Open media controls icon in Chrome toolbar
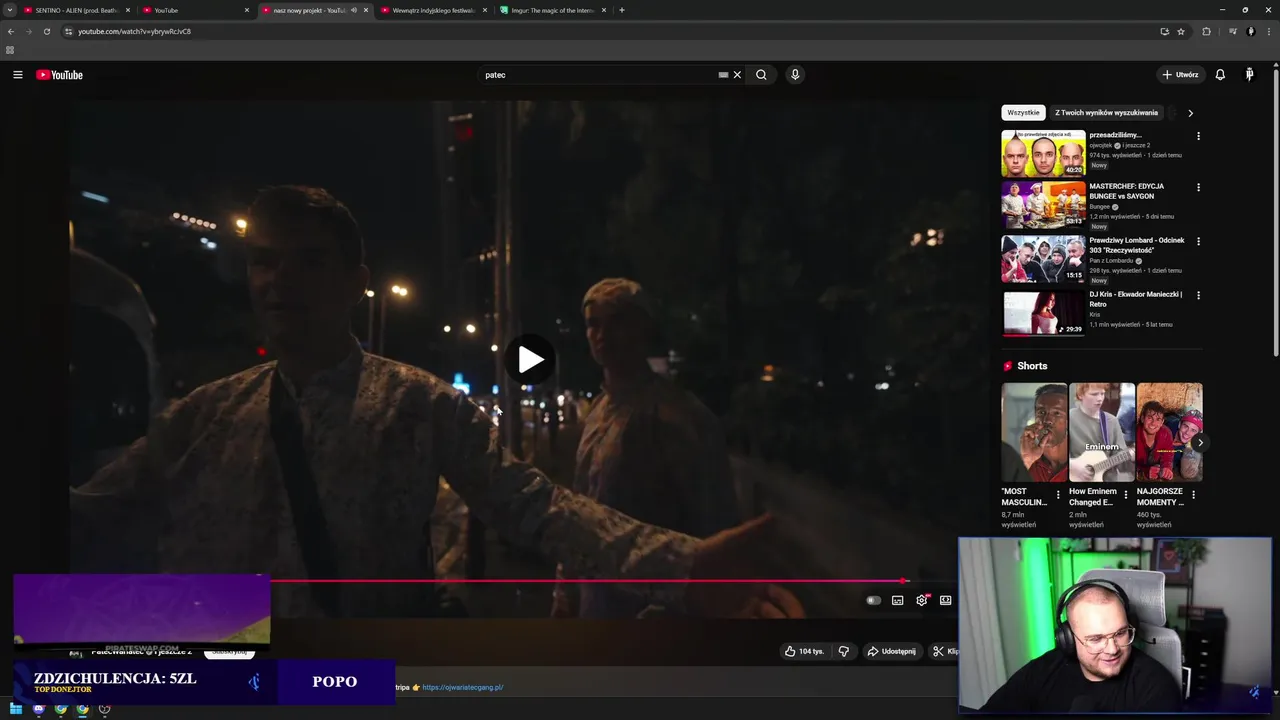The image size is (1280, 720). pos(1232,31)
